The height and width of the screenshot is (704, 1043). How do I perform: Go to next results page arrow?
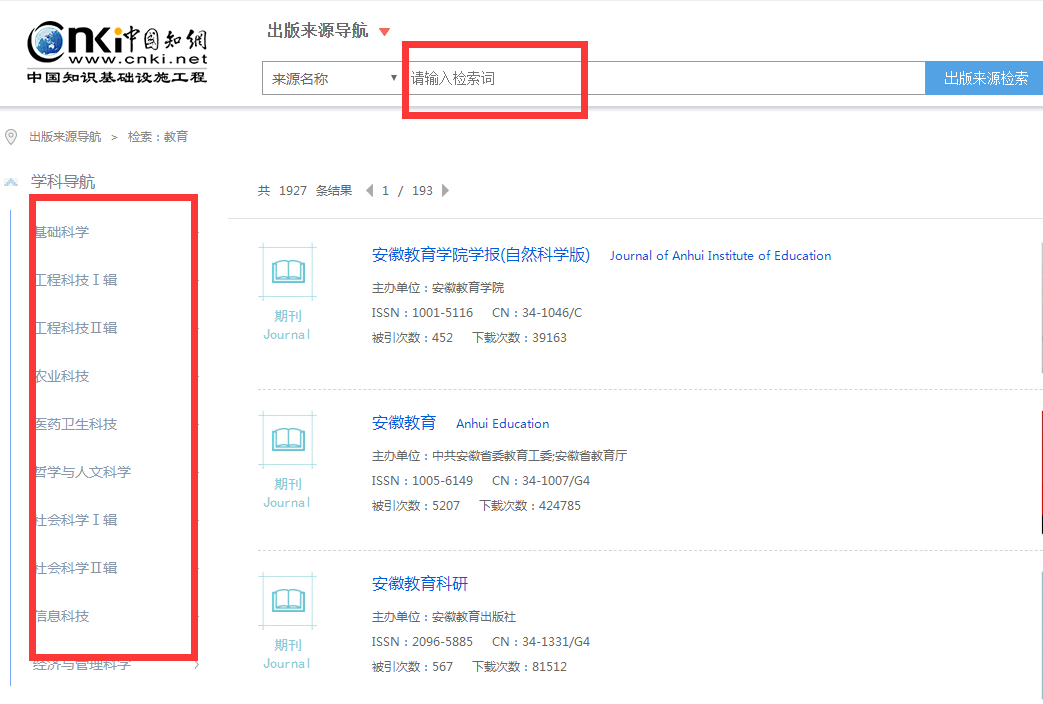[445, 190]
